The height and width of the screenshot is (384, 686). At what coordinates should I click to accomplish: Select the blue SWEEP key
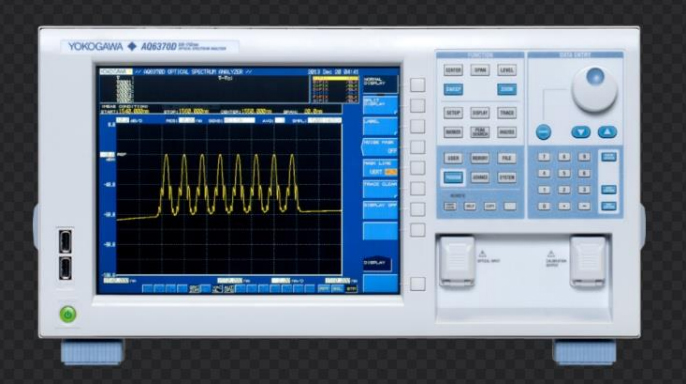(x=453, y=89)
